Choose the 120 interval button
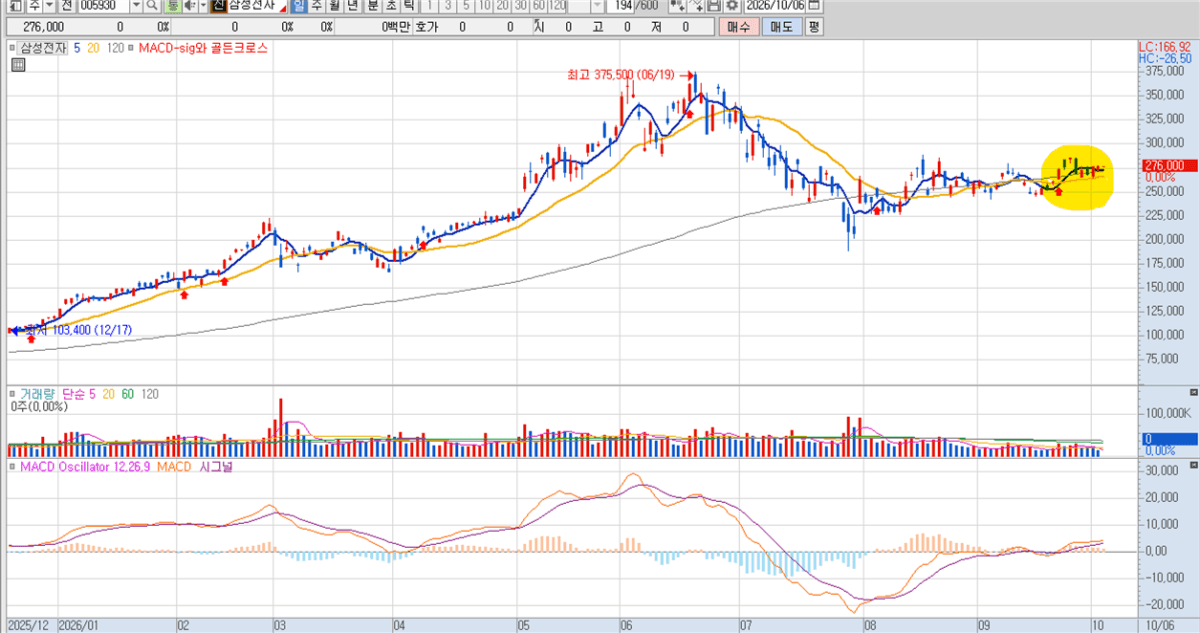1200x633 pixels. pyautogui.click(x=559, y=6)
